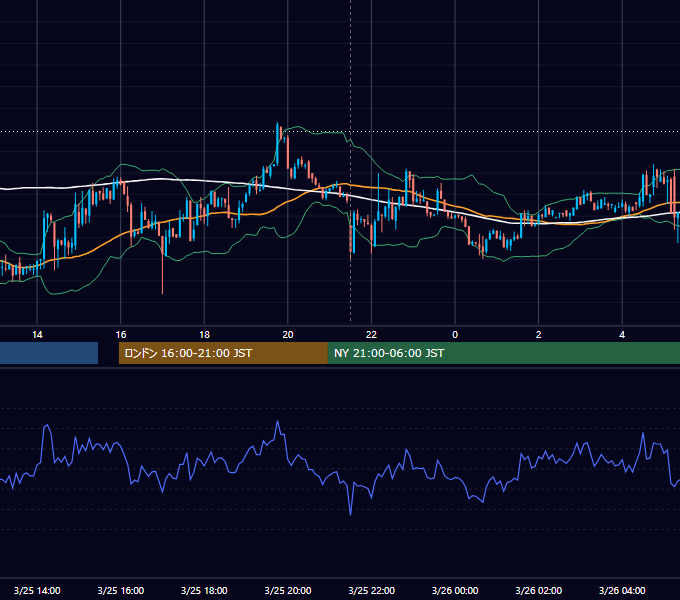
Task: Click hour label 2 on price chart axis
Action: coord(538,335)
